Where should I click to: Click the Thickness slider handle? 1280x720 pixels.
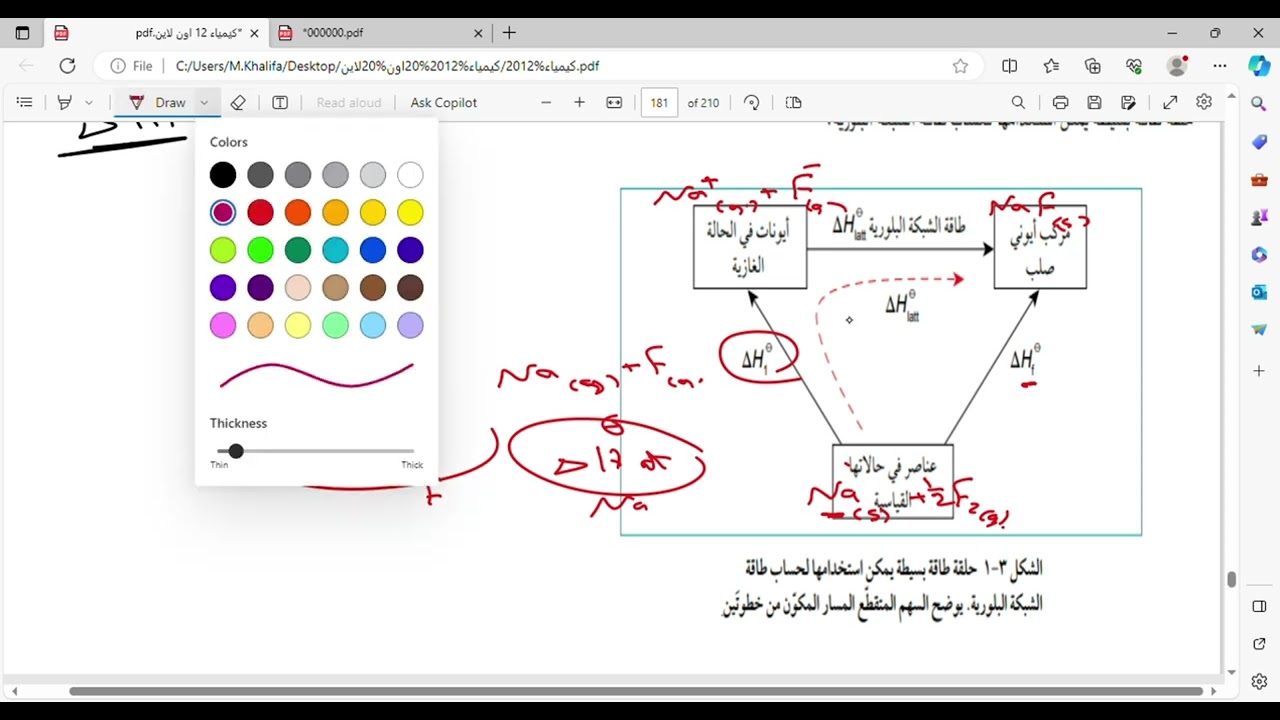[x=236, y=451]
